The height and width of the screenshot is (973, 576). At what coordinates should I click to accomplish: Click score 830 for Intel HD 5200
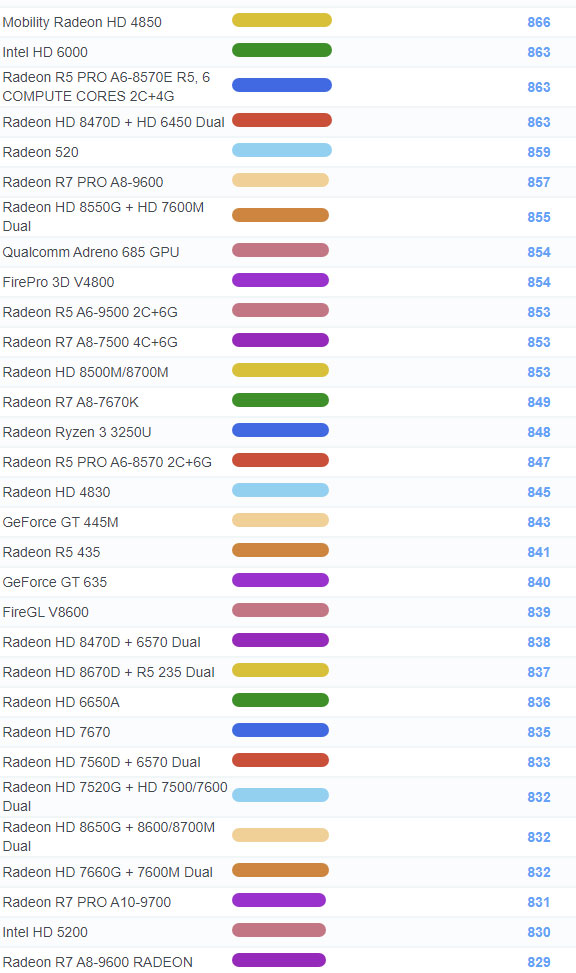pos(539,932)
